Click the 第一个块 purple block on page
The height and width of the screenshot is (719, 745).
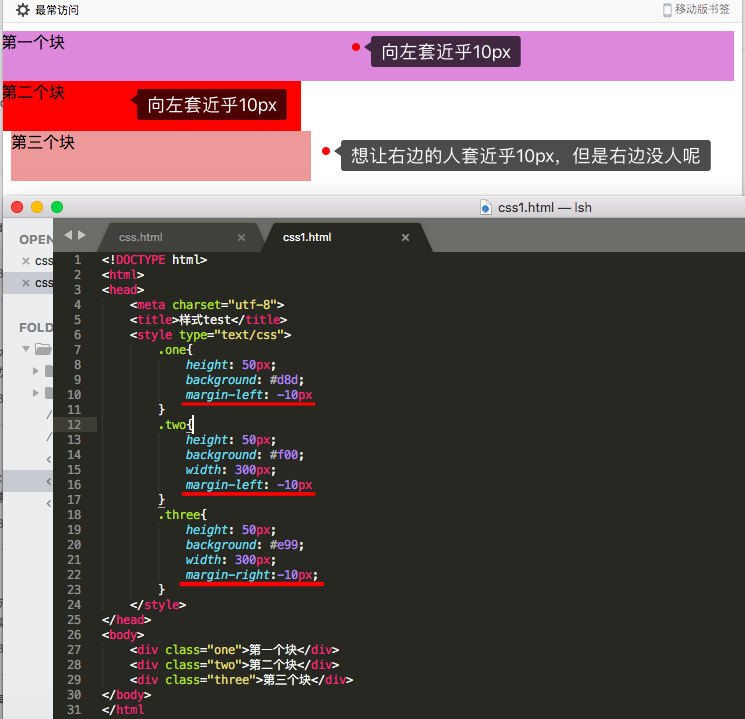pos(368,56)
